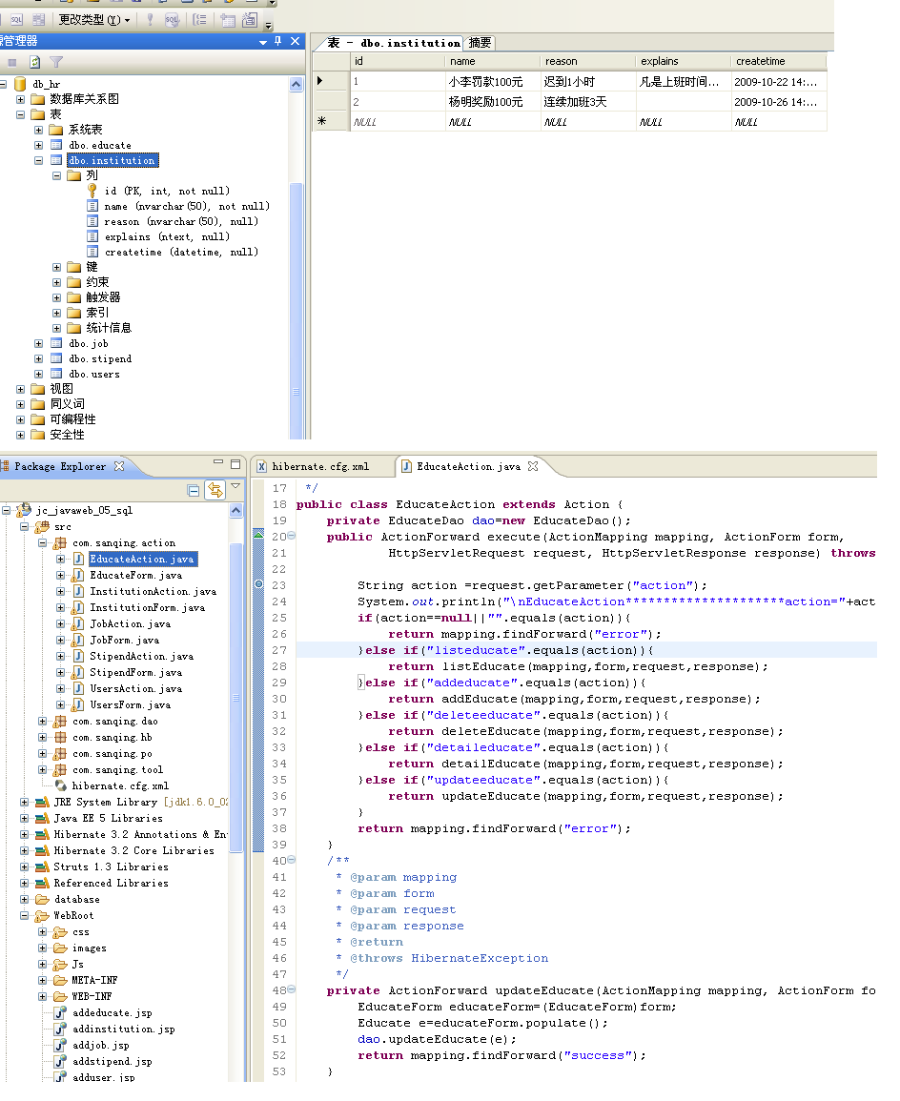The image size is (900, 1101).
Task: Collapse the db_hr database node
Action: [4, 84]
